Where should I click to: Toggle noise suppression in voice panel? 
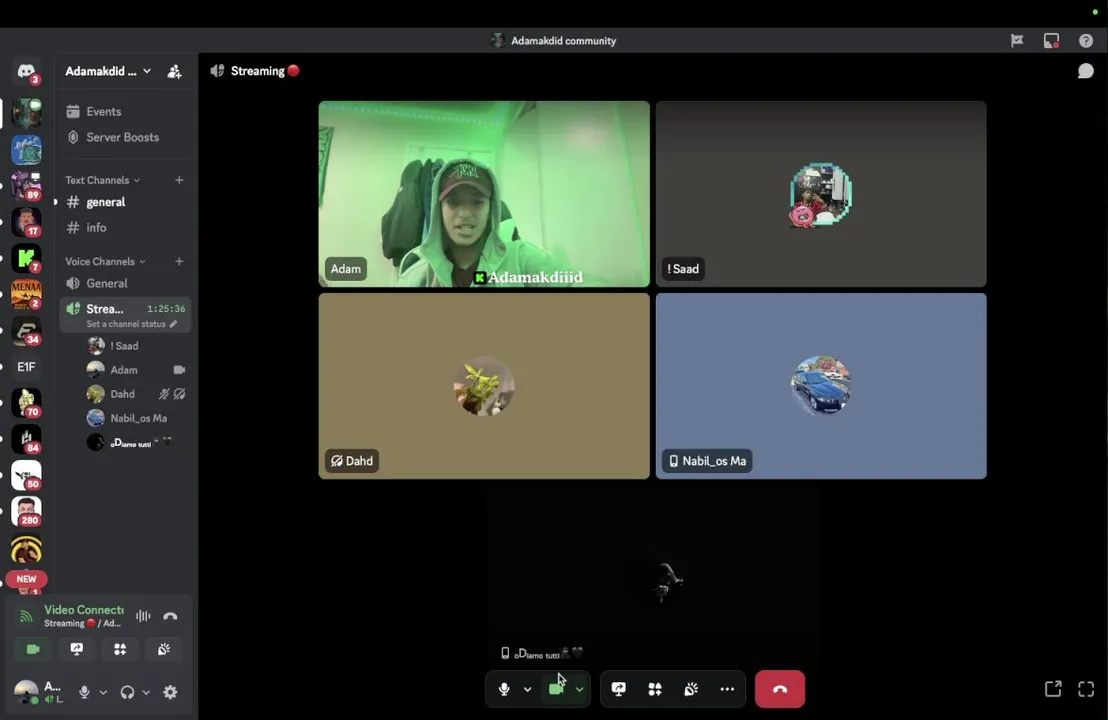click(x=143, y=616)
